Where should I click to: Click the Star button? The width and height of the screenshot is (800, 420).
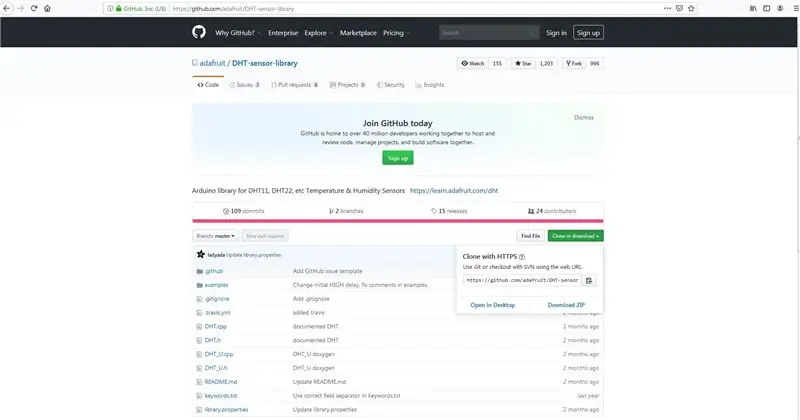pyautogui.click(x=523, y=63)
